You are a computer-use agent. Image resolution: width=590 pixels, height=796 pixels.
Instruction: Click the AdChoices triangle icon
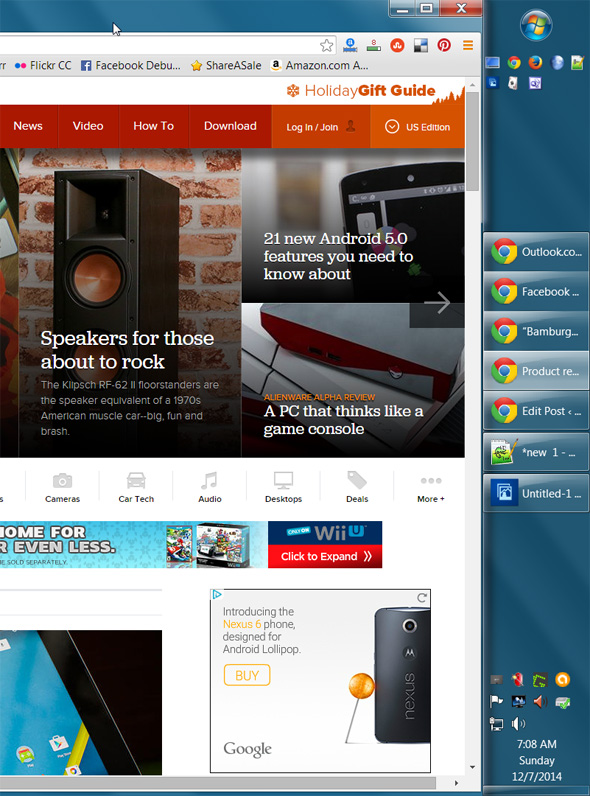click(217, 594)
